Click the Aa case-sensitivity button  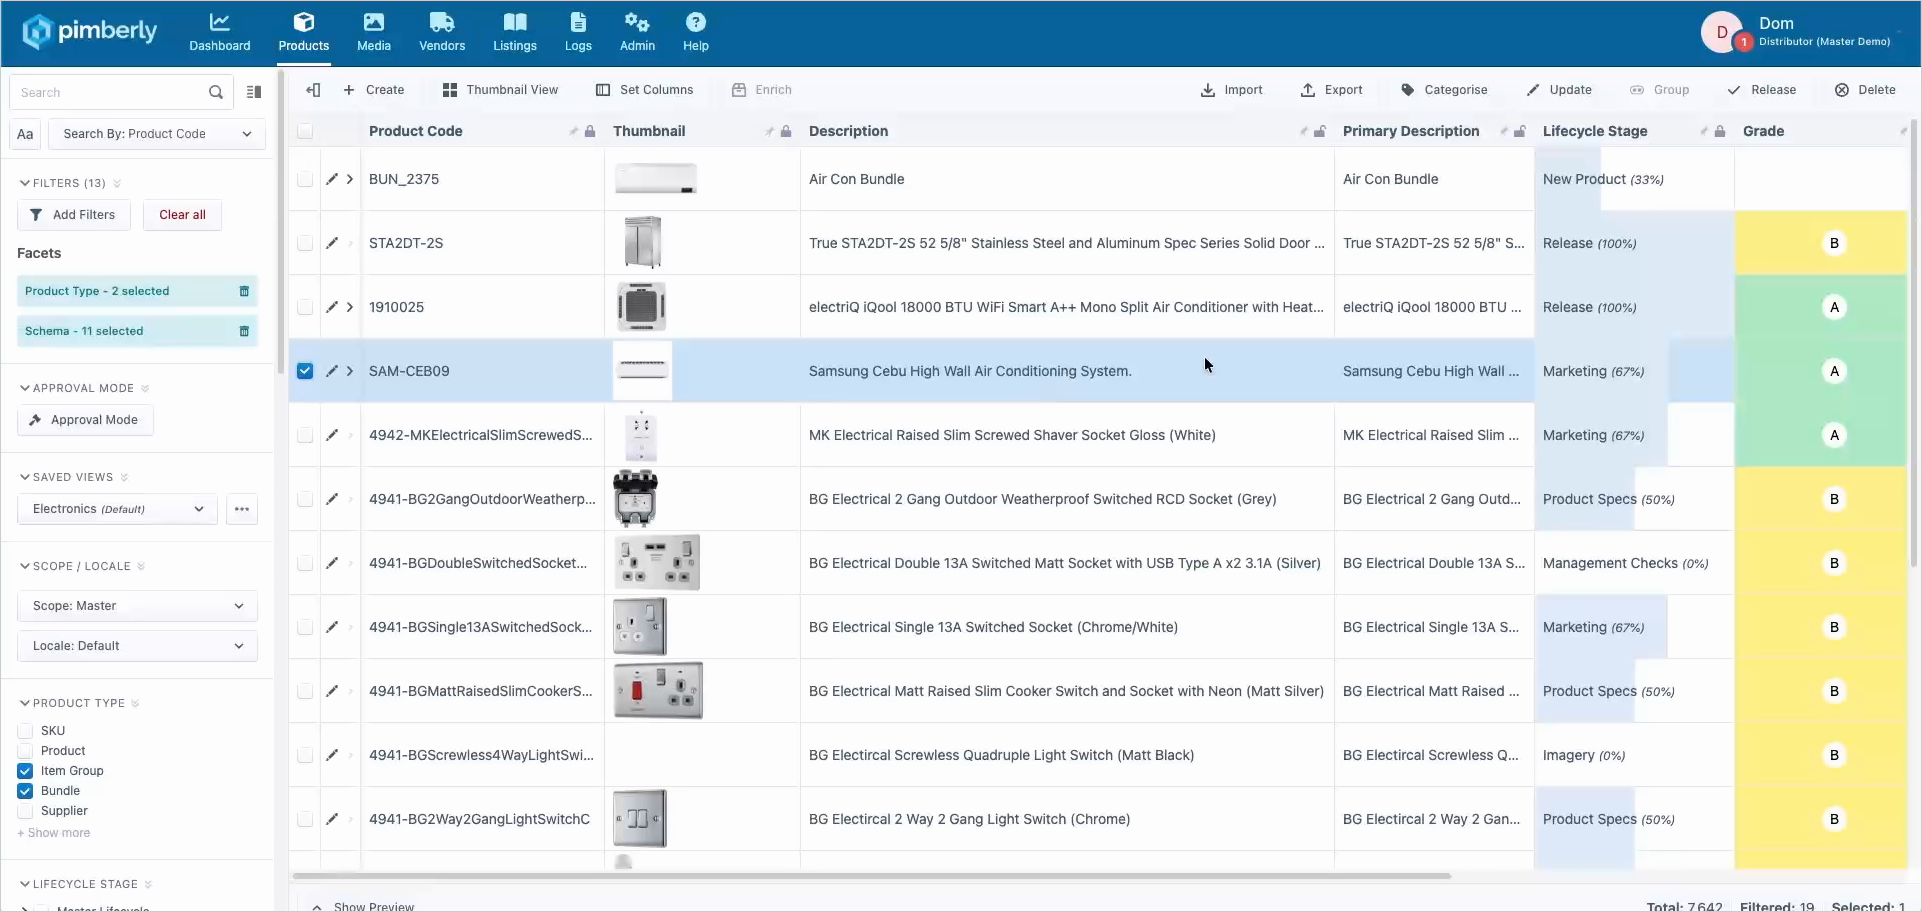coord(25,134)
